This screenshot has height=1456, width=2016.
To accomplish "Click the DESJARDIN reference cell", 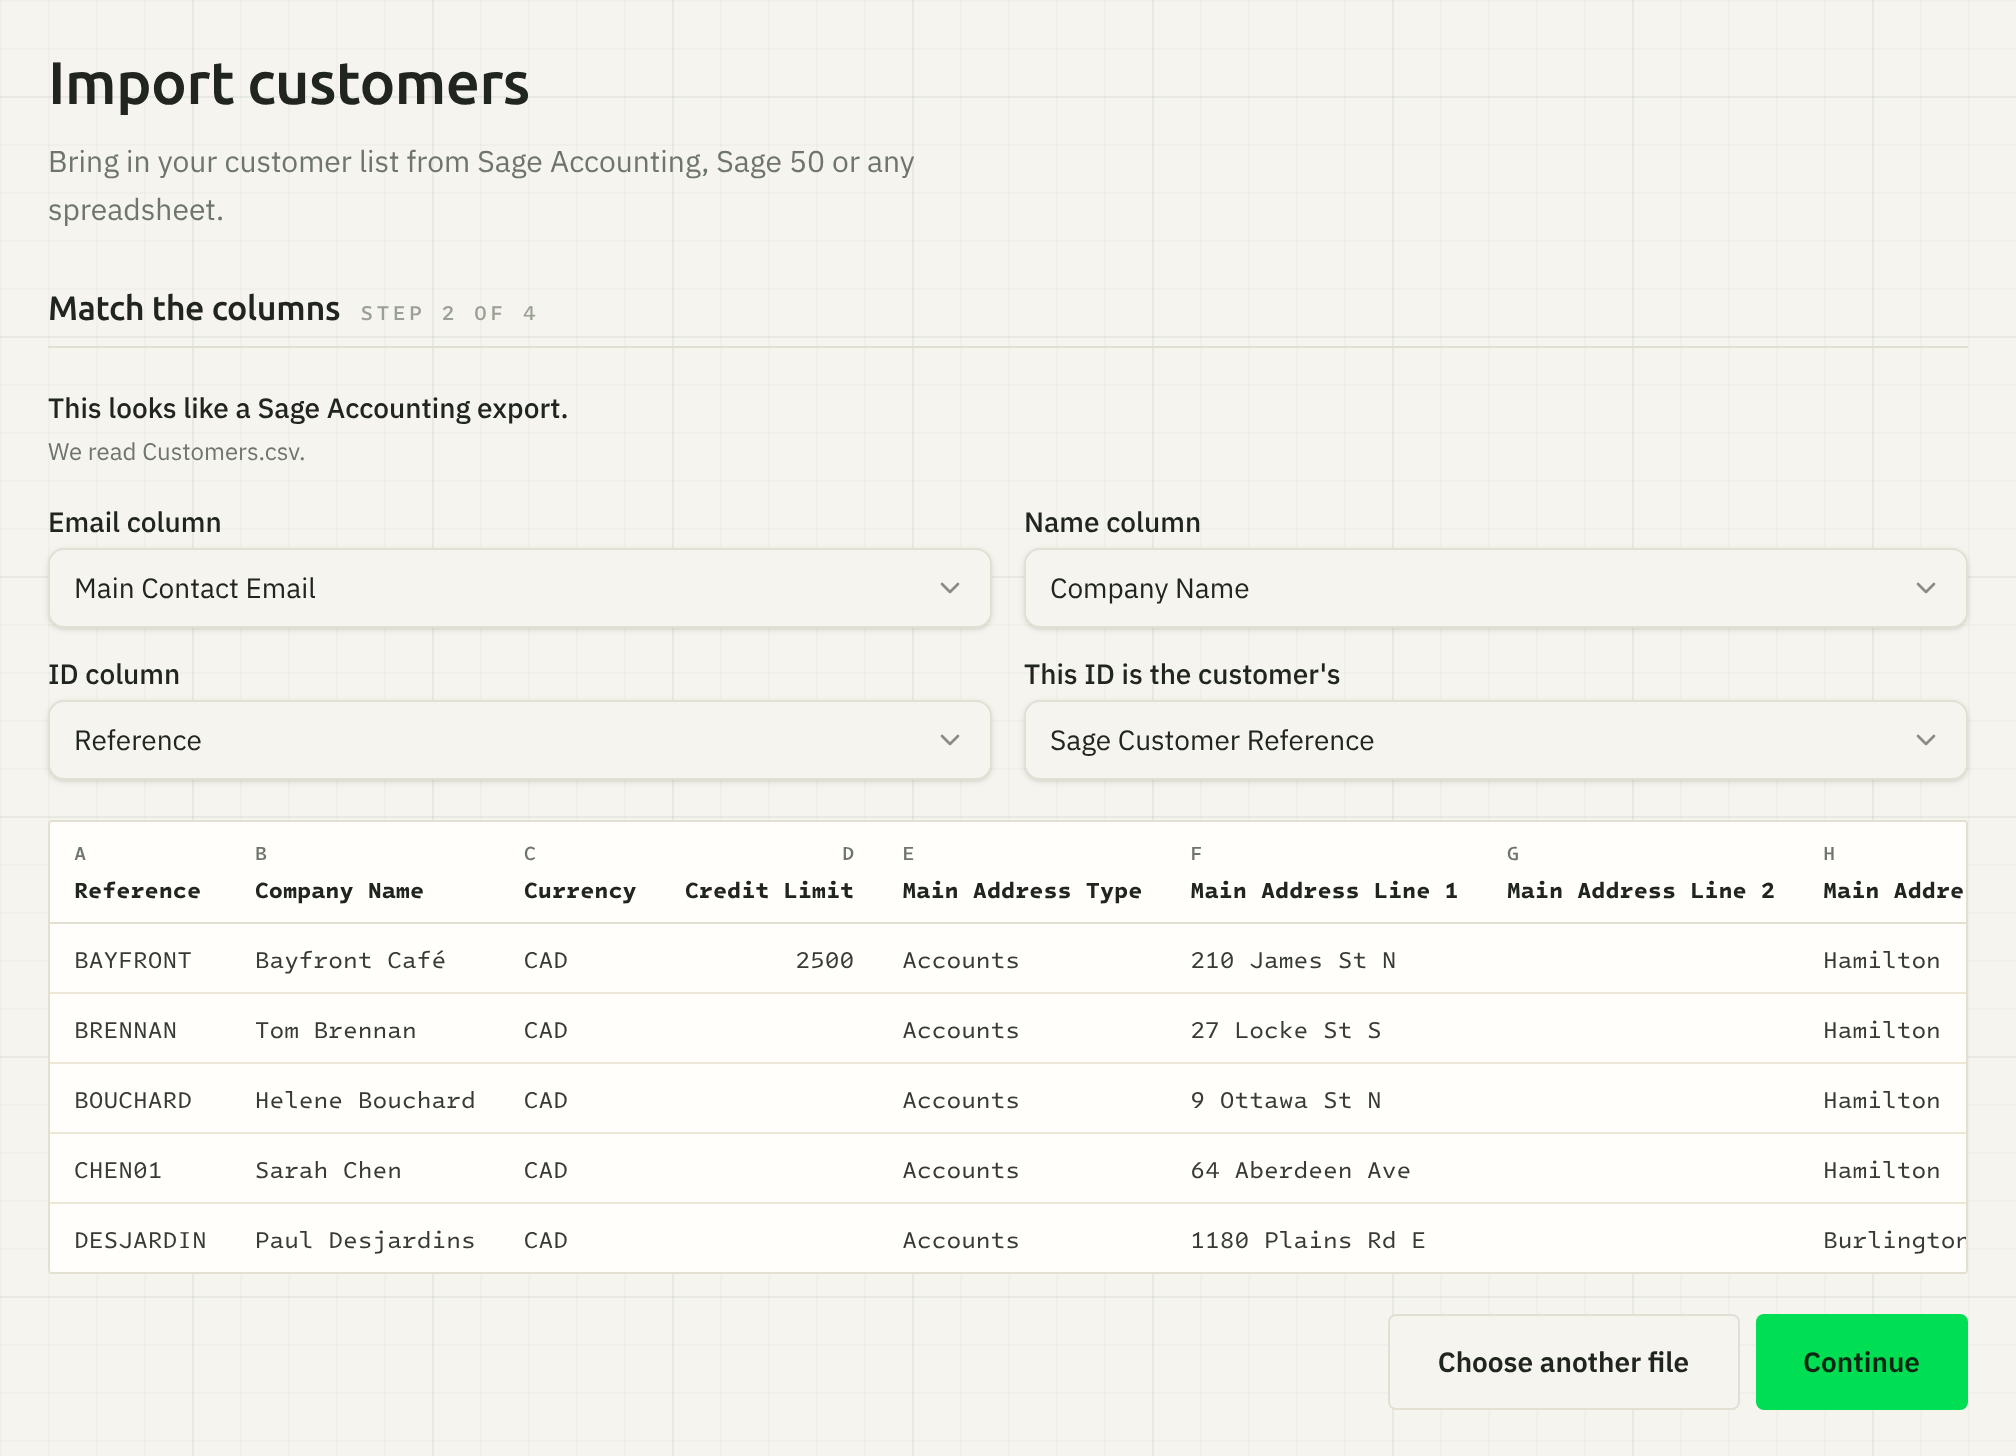I will pyautogui.click(x=141, y=1240).
